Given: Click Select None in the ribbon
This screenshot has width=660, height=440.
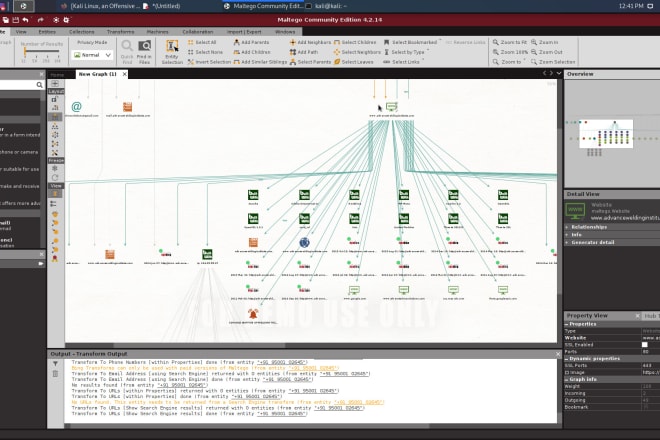Looking at the screenshot, I should point(205,52).
